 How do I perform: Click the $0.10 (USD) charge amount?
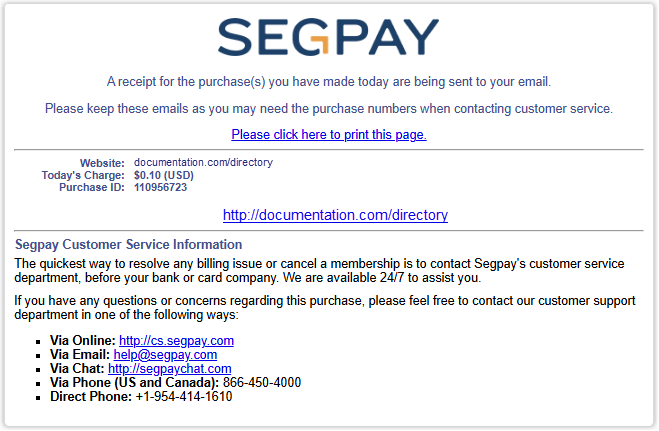pos(163,175)
